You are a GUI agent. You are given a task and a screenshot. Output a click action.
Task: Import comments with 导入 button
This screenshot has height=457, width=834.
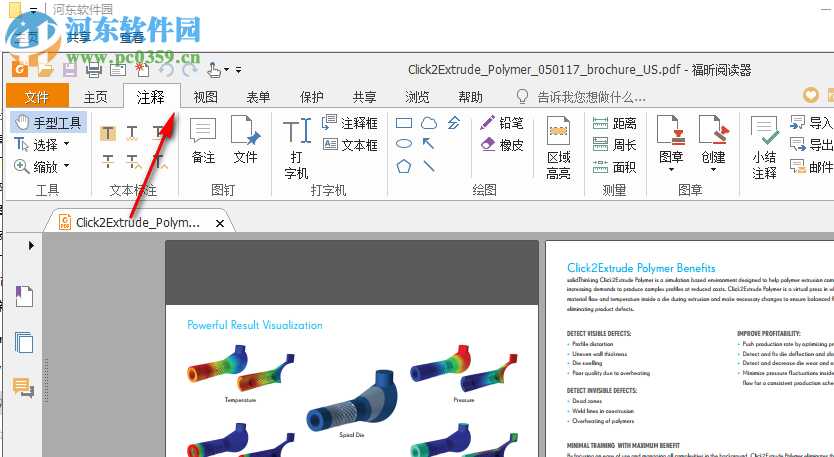pos(811,123)
